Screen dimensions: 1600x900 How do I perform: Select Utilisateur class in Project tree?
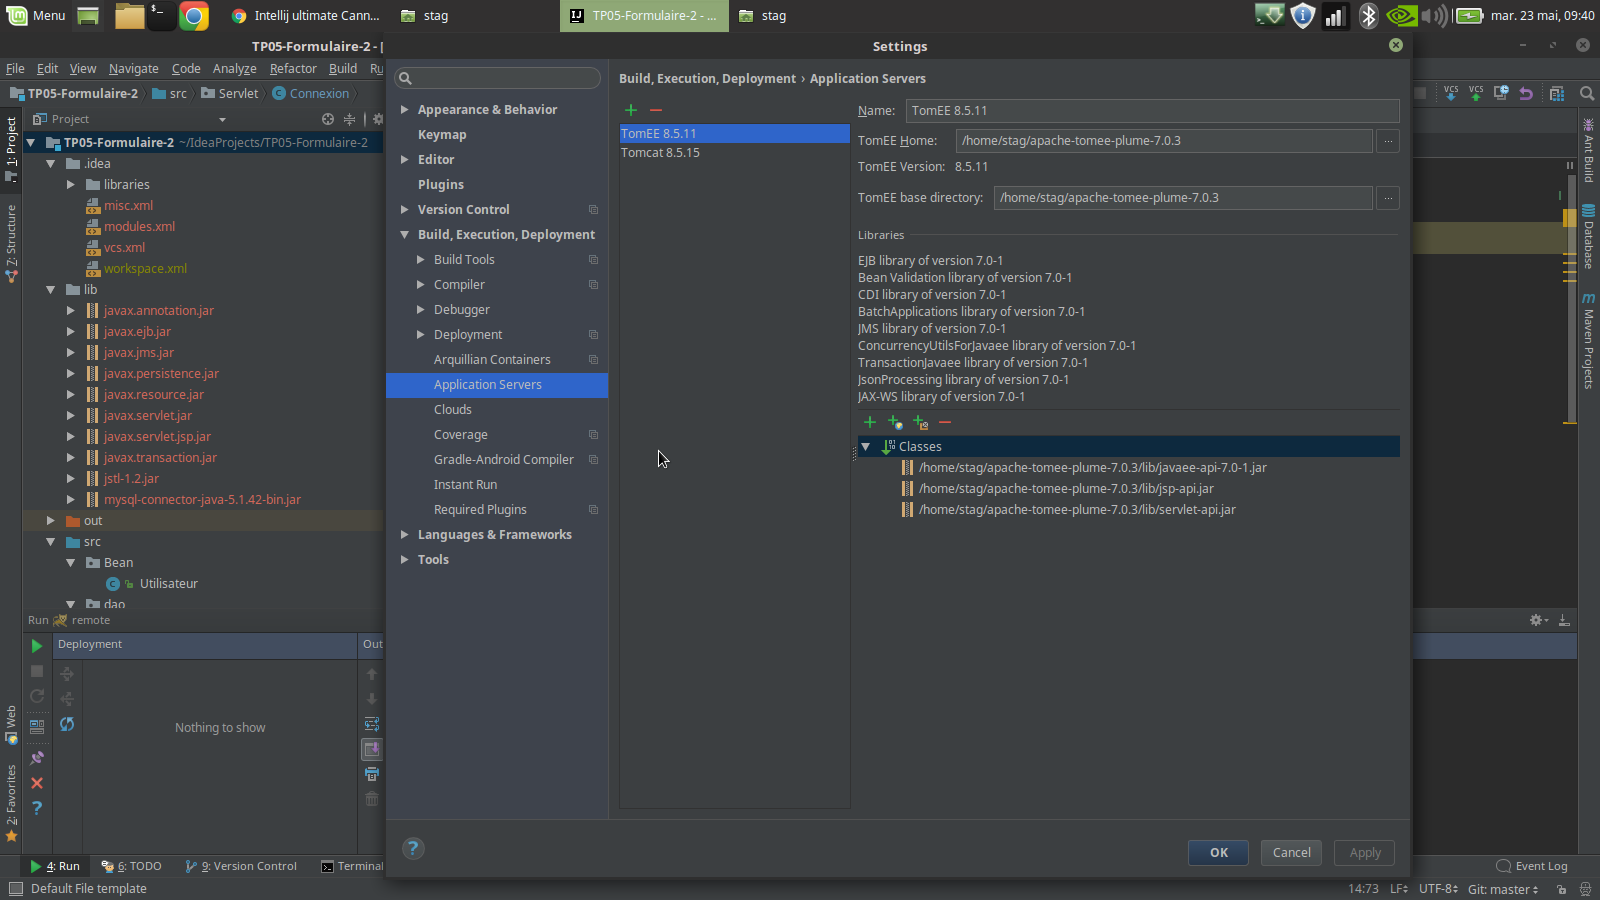[168, 584]
